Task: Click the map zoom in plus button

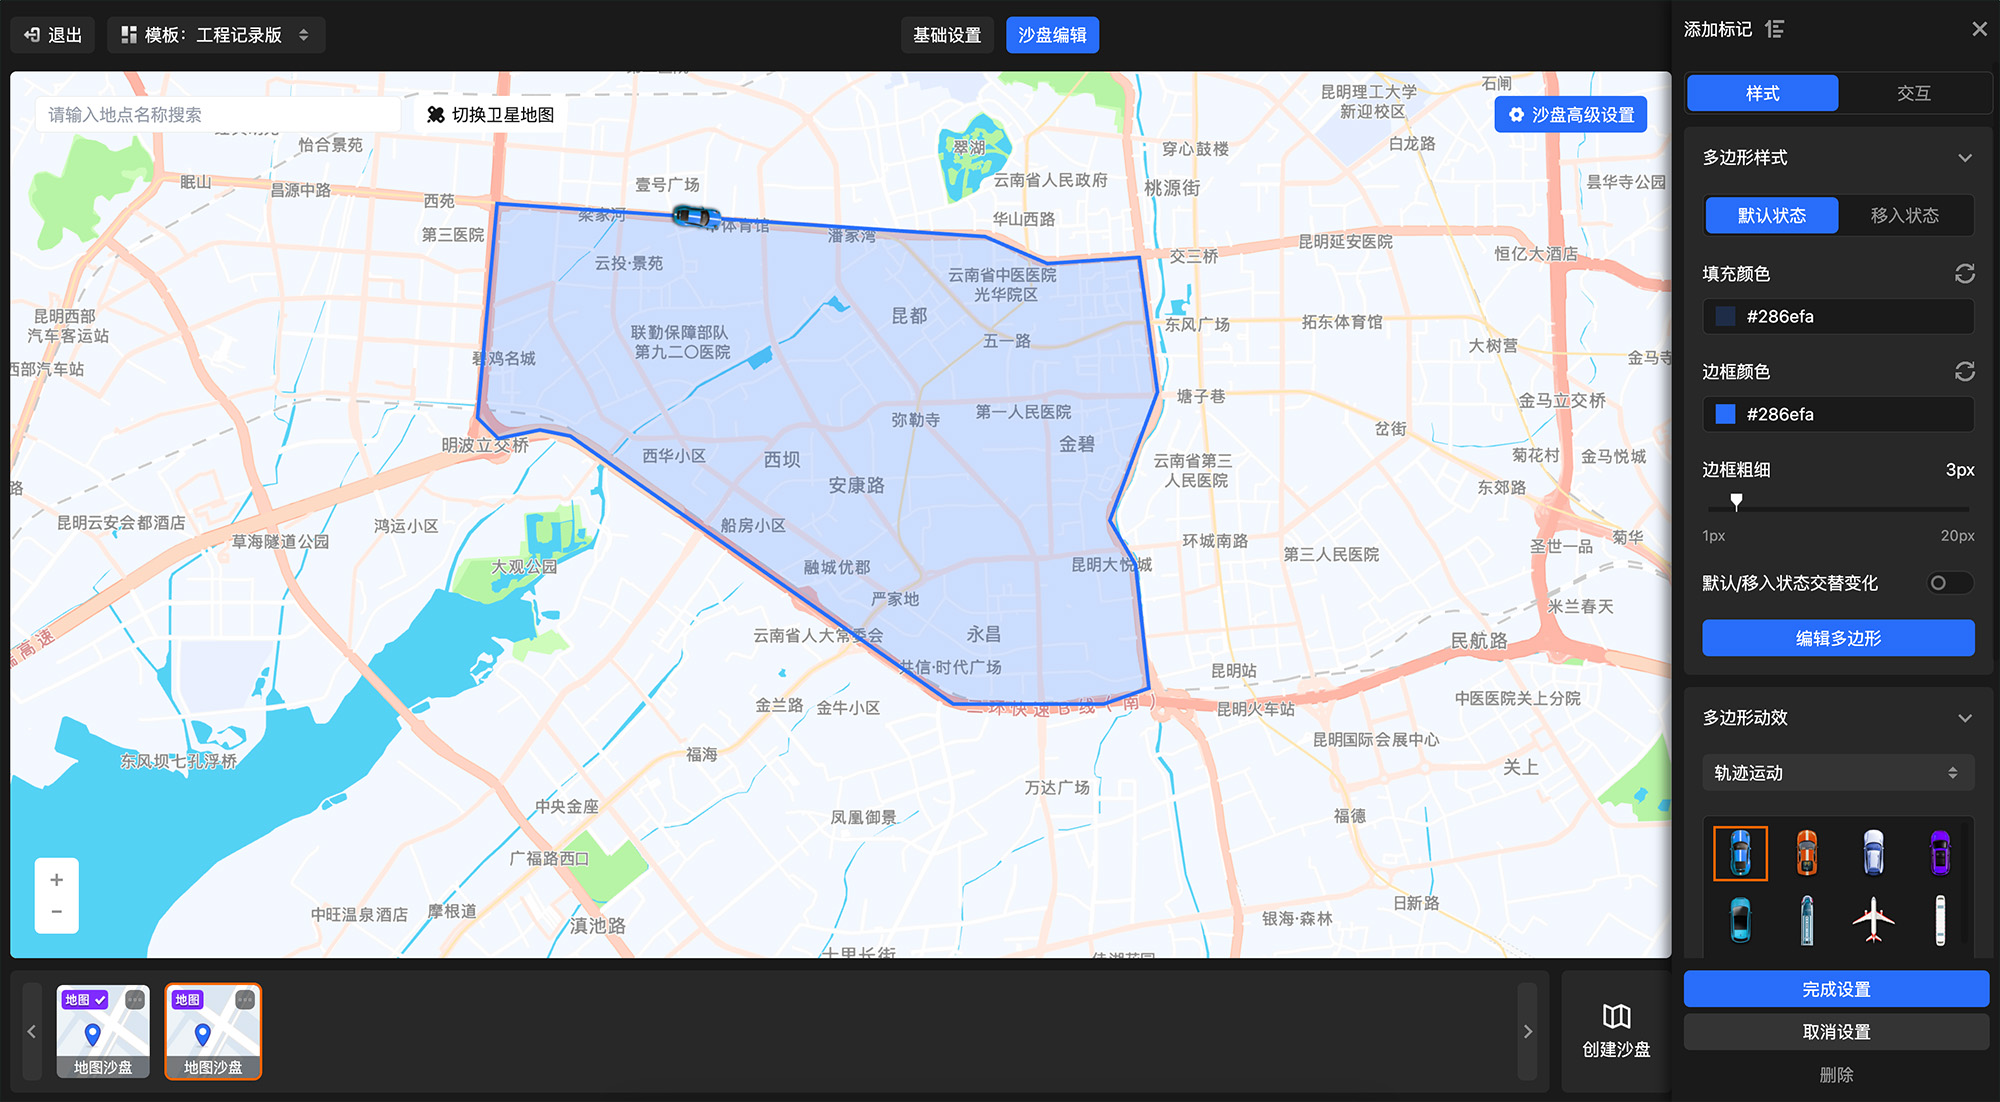Action: pos(57,880)
